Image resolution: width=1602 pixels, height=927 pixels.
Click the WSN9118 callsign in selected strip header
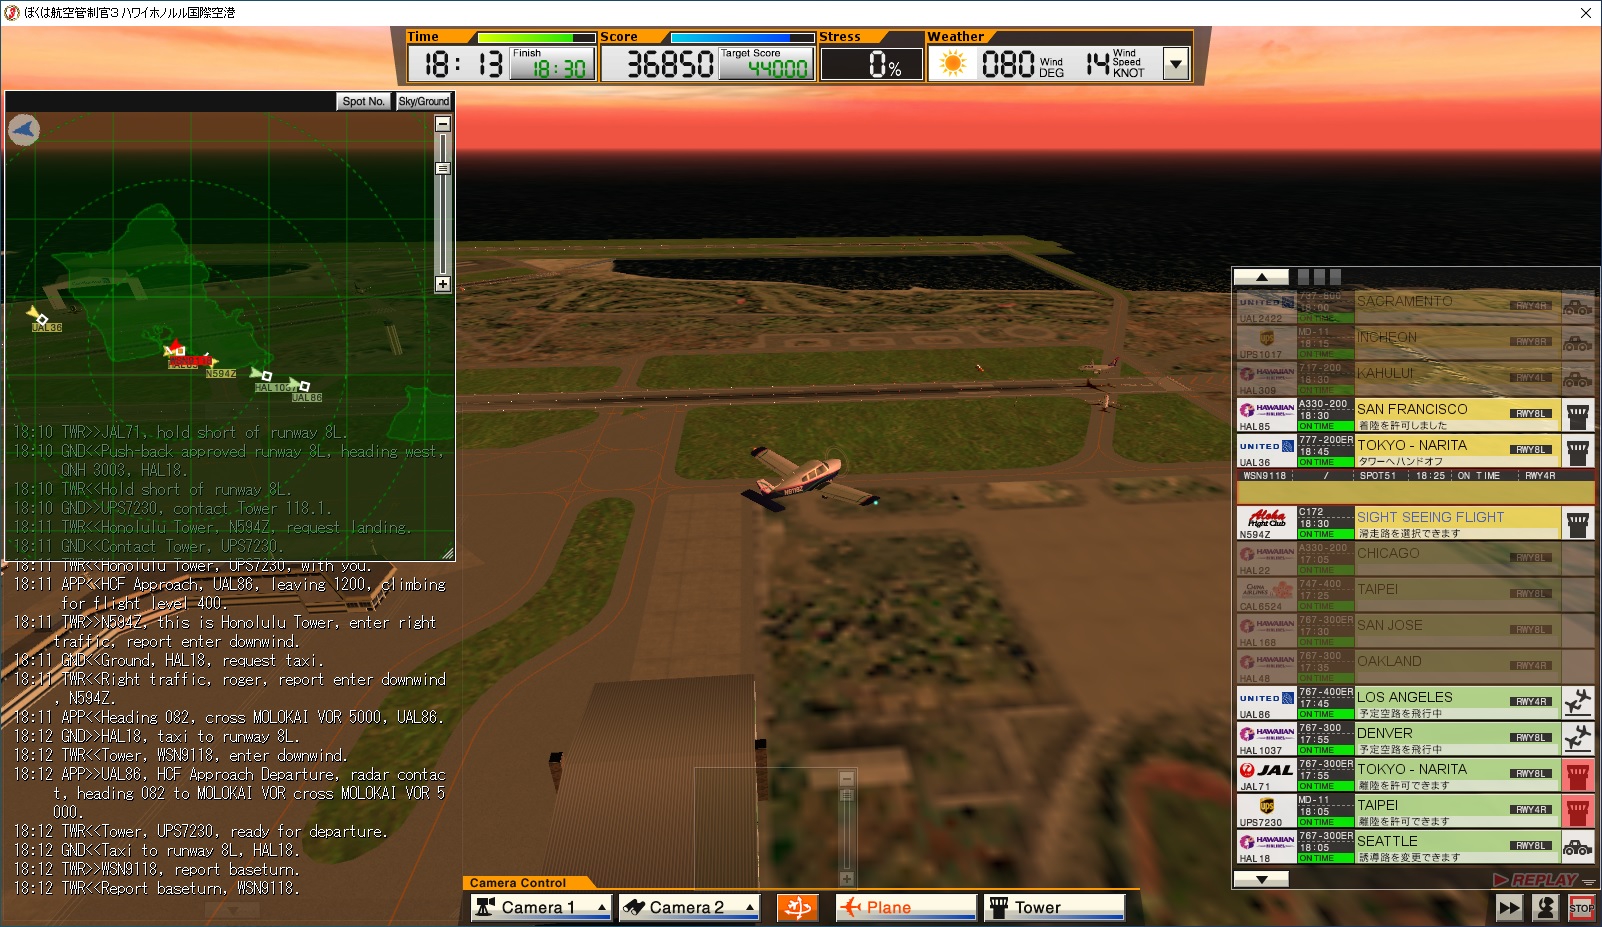(1264, 476)
